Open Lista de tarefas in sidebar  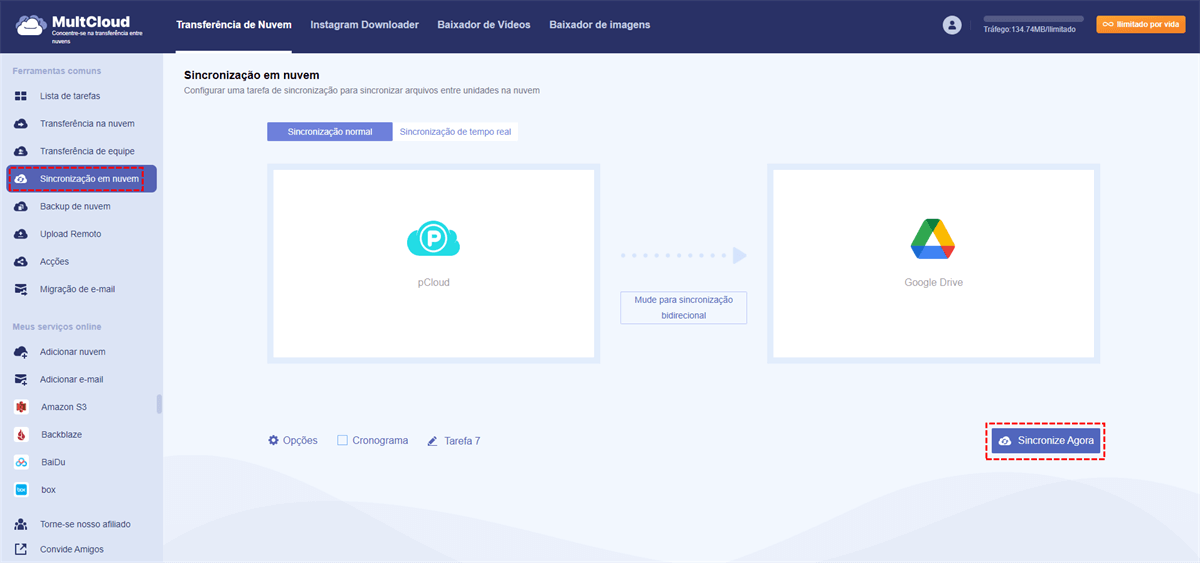[x=70, y=96]
